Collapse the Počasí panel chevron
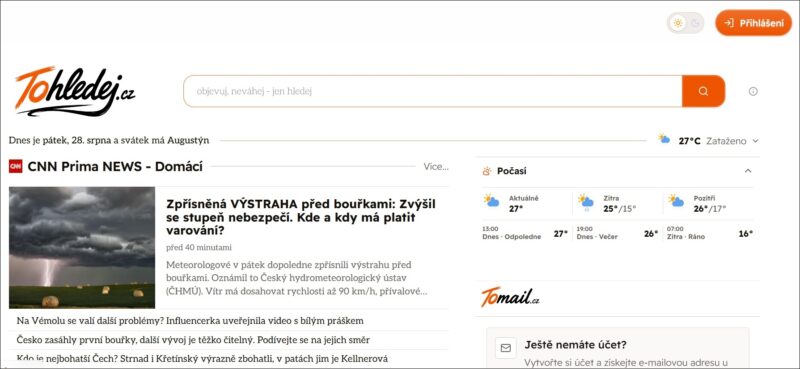 [748, 171]
